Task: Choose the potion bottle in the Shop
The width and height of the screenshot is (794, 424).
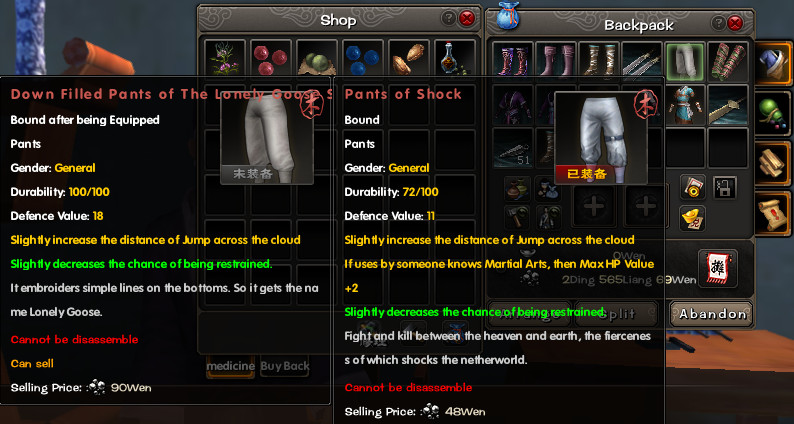Action: point(454,58)
